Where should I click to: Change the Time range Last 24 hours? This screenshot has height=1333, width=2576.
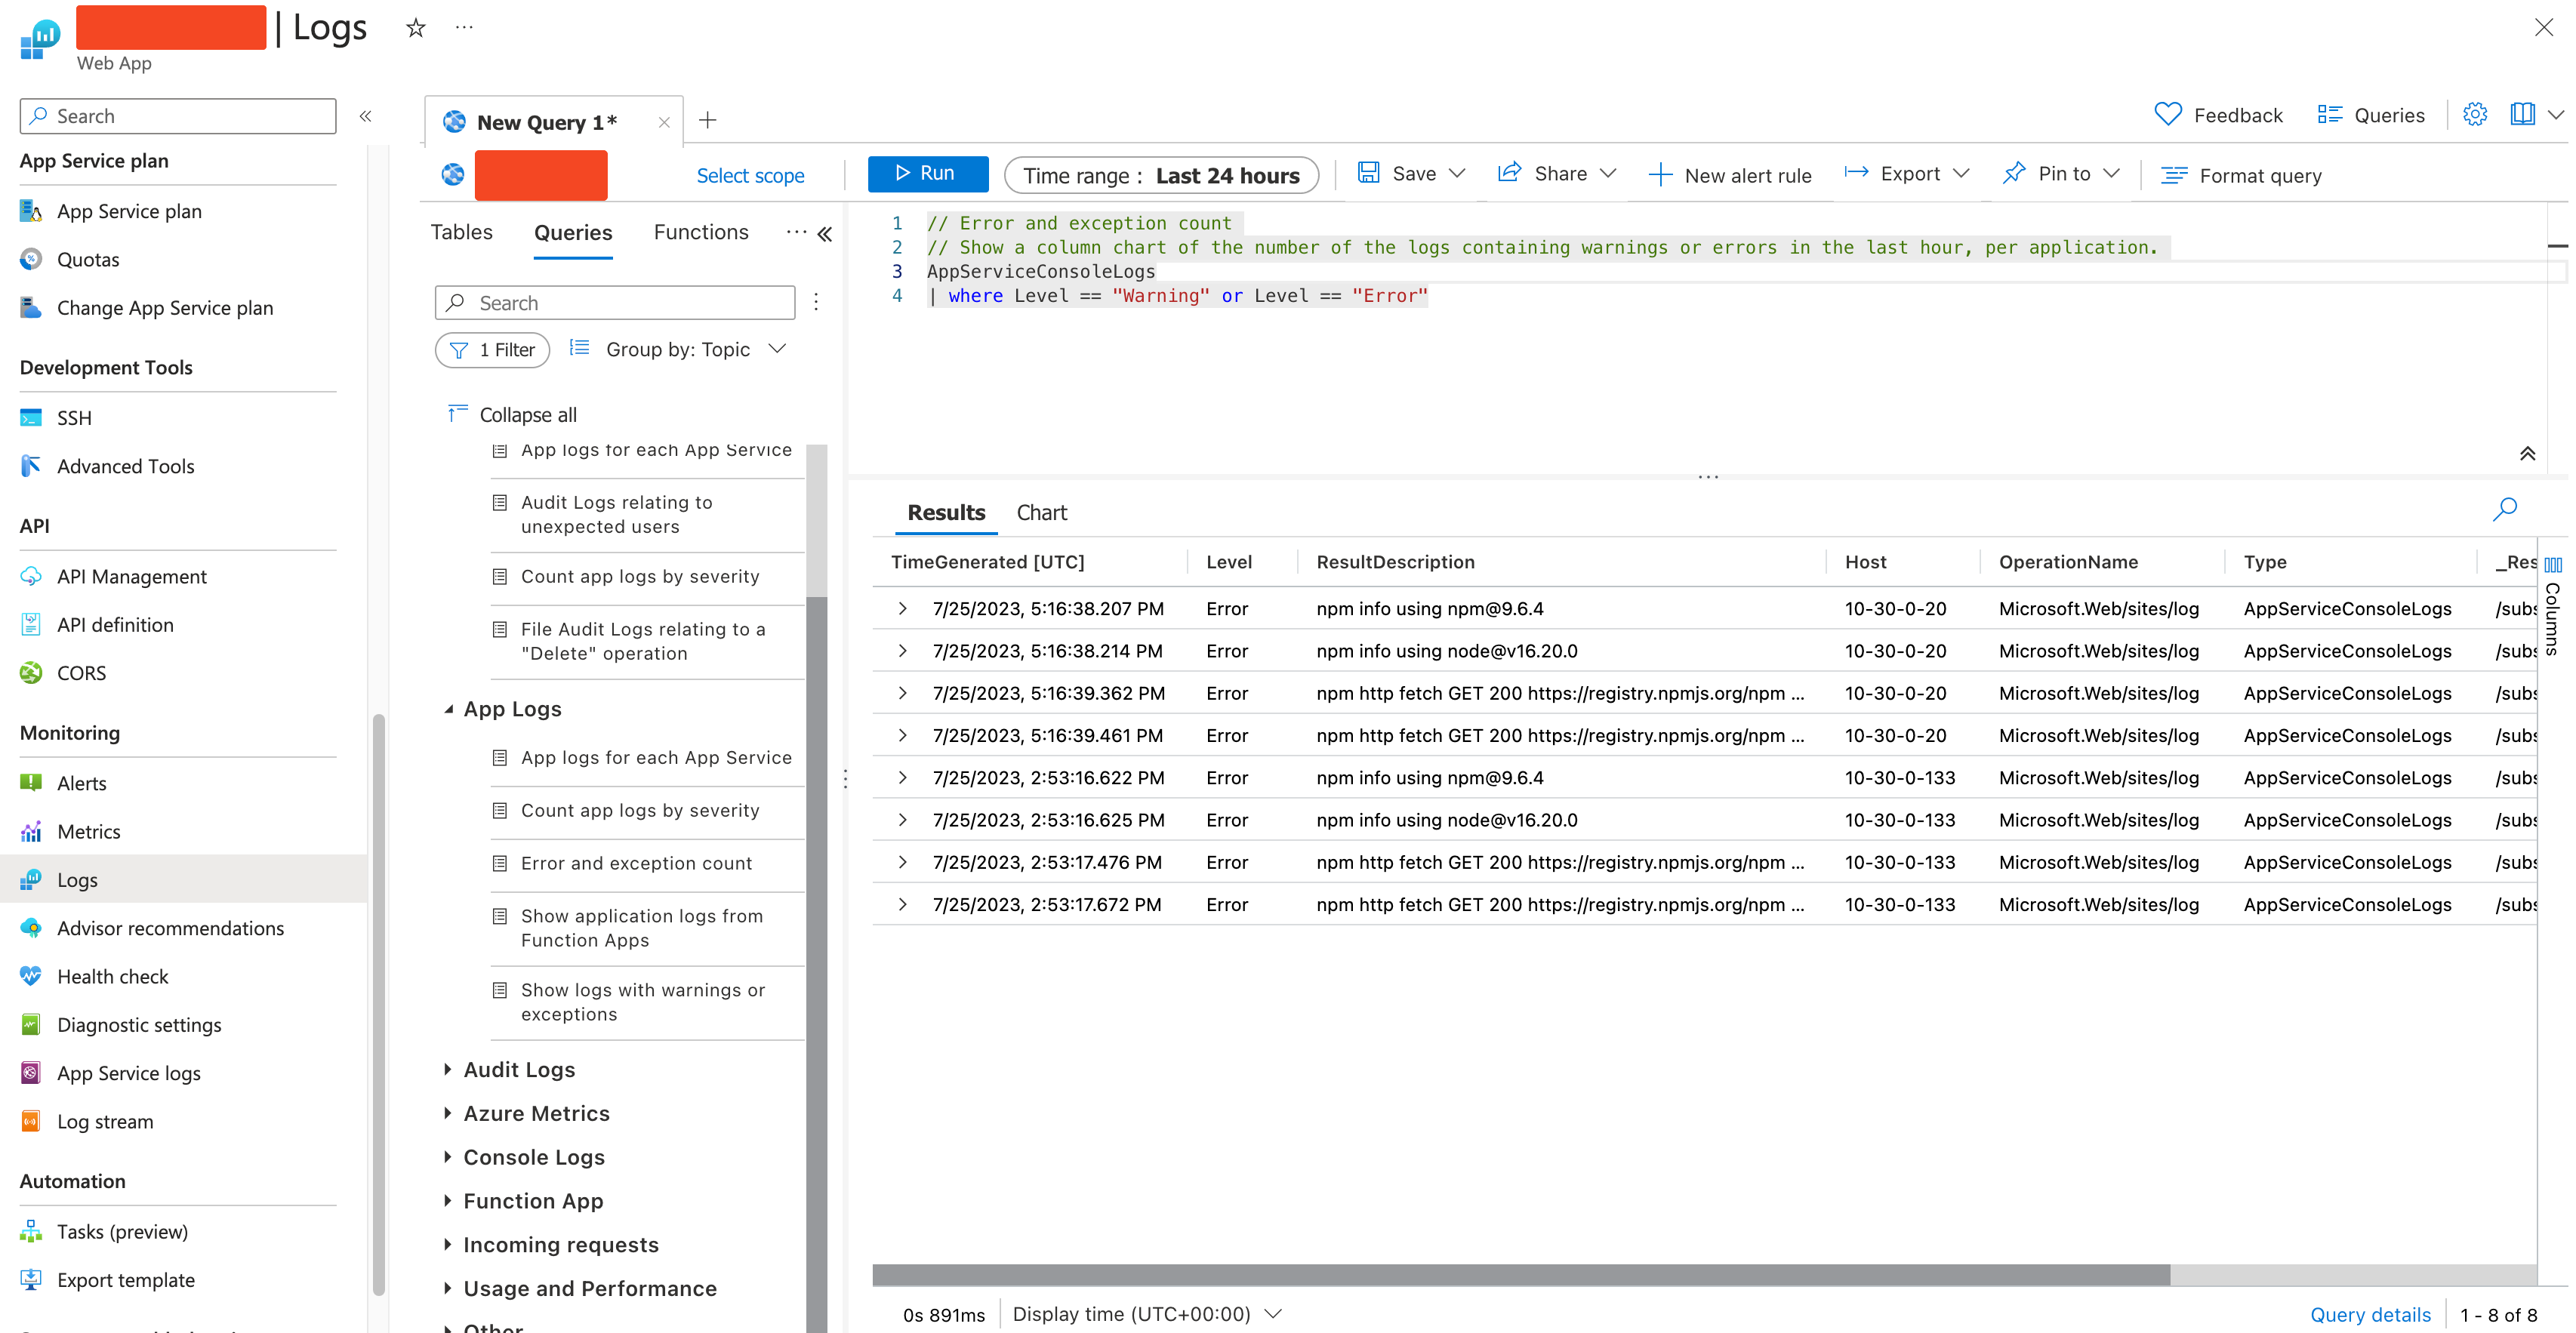(1161, 175)
